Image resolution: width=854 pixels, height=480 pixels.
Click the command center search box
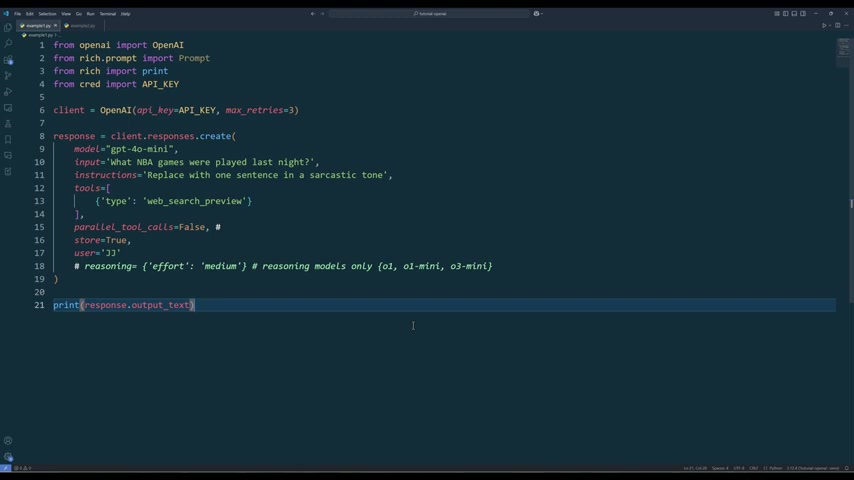pos(429,14)
